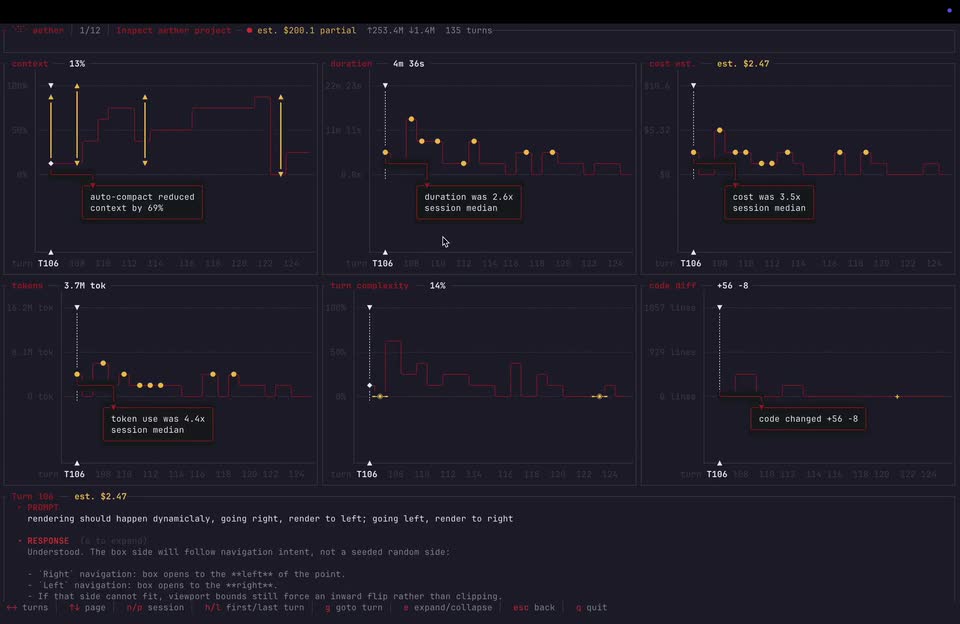
Task: Click the ↓1.4M output token count
Action: point(422,30)
